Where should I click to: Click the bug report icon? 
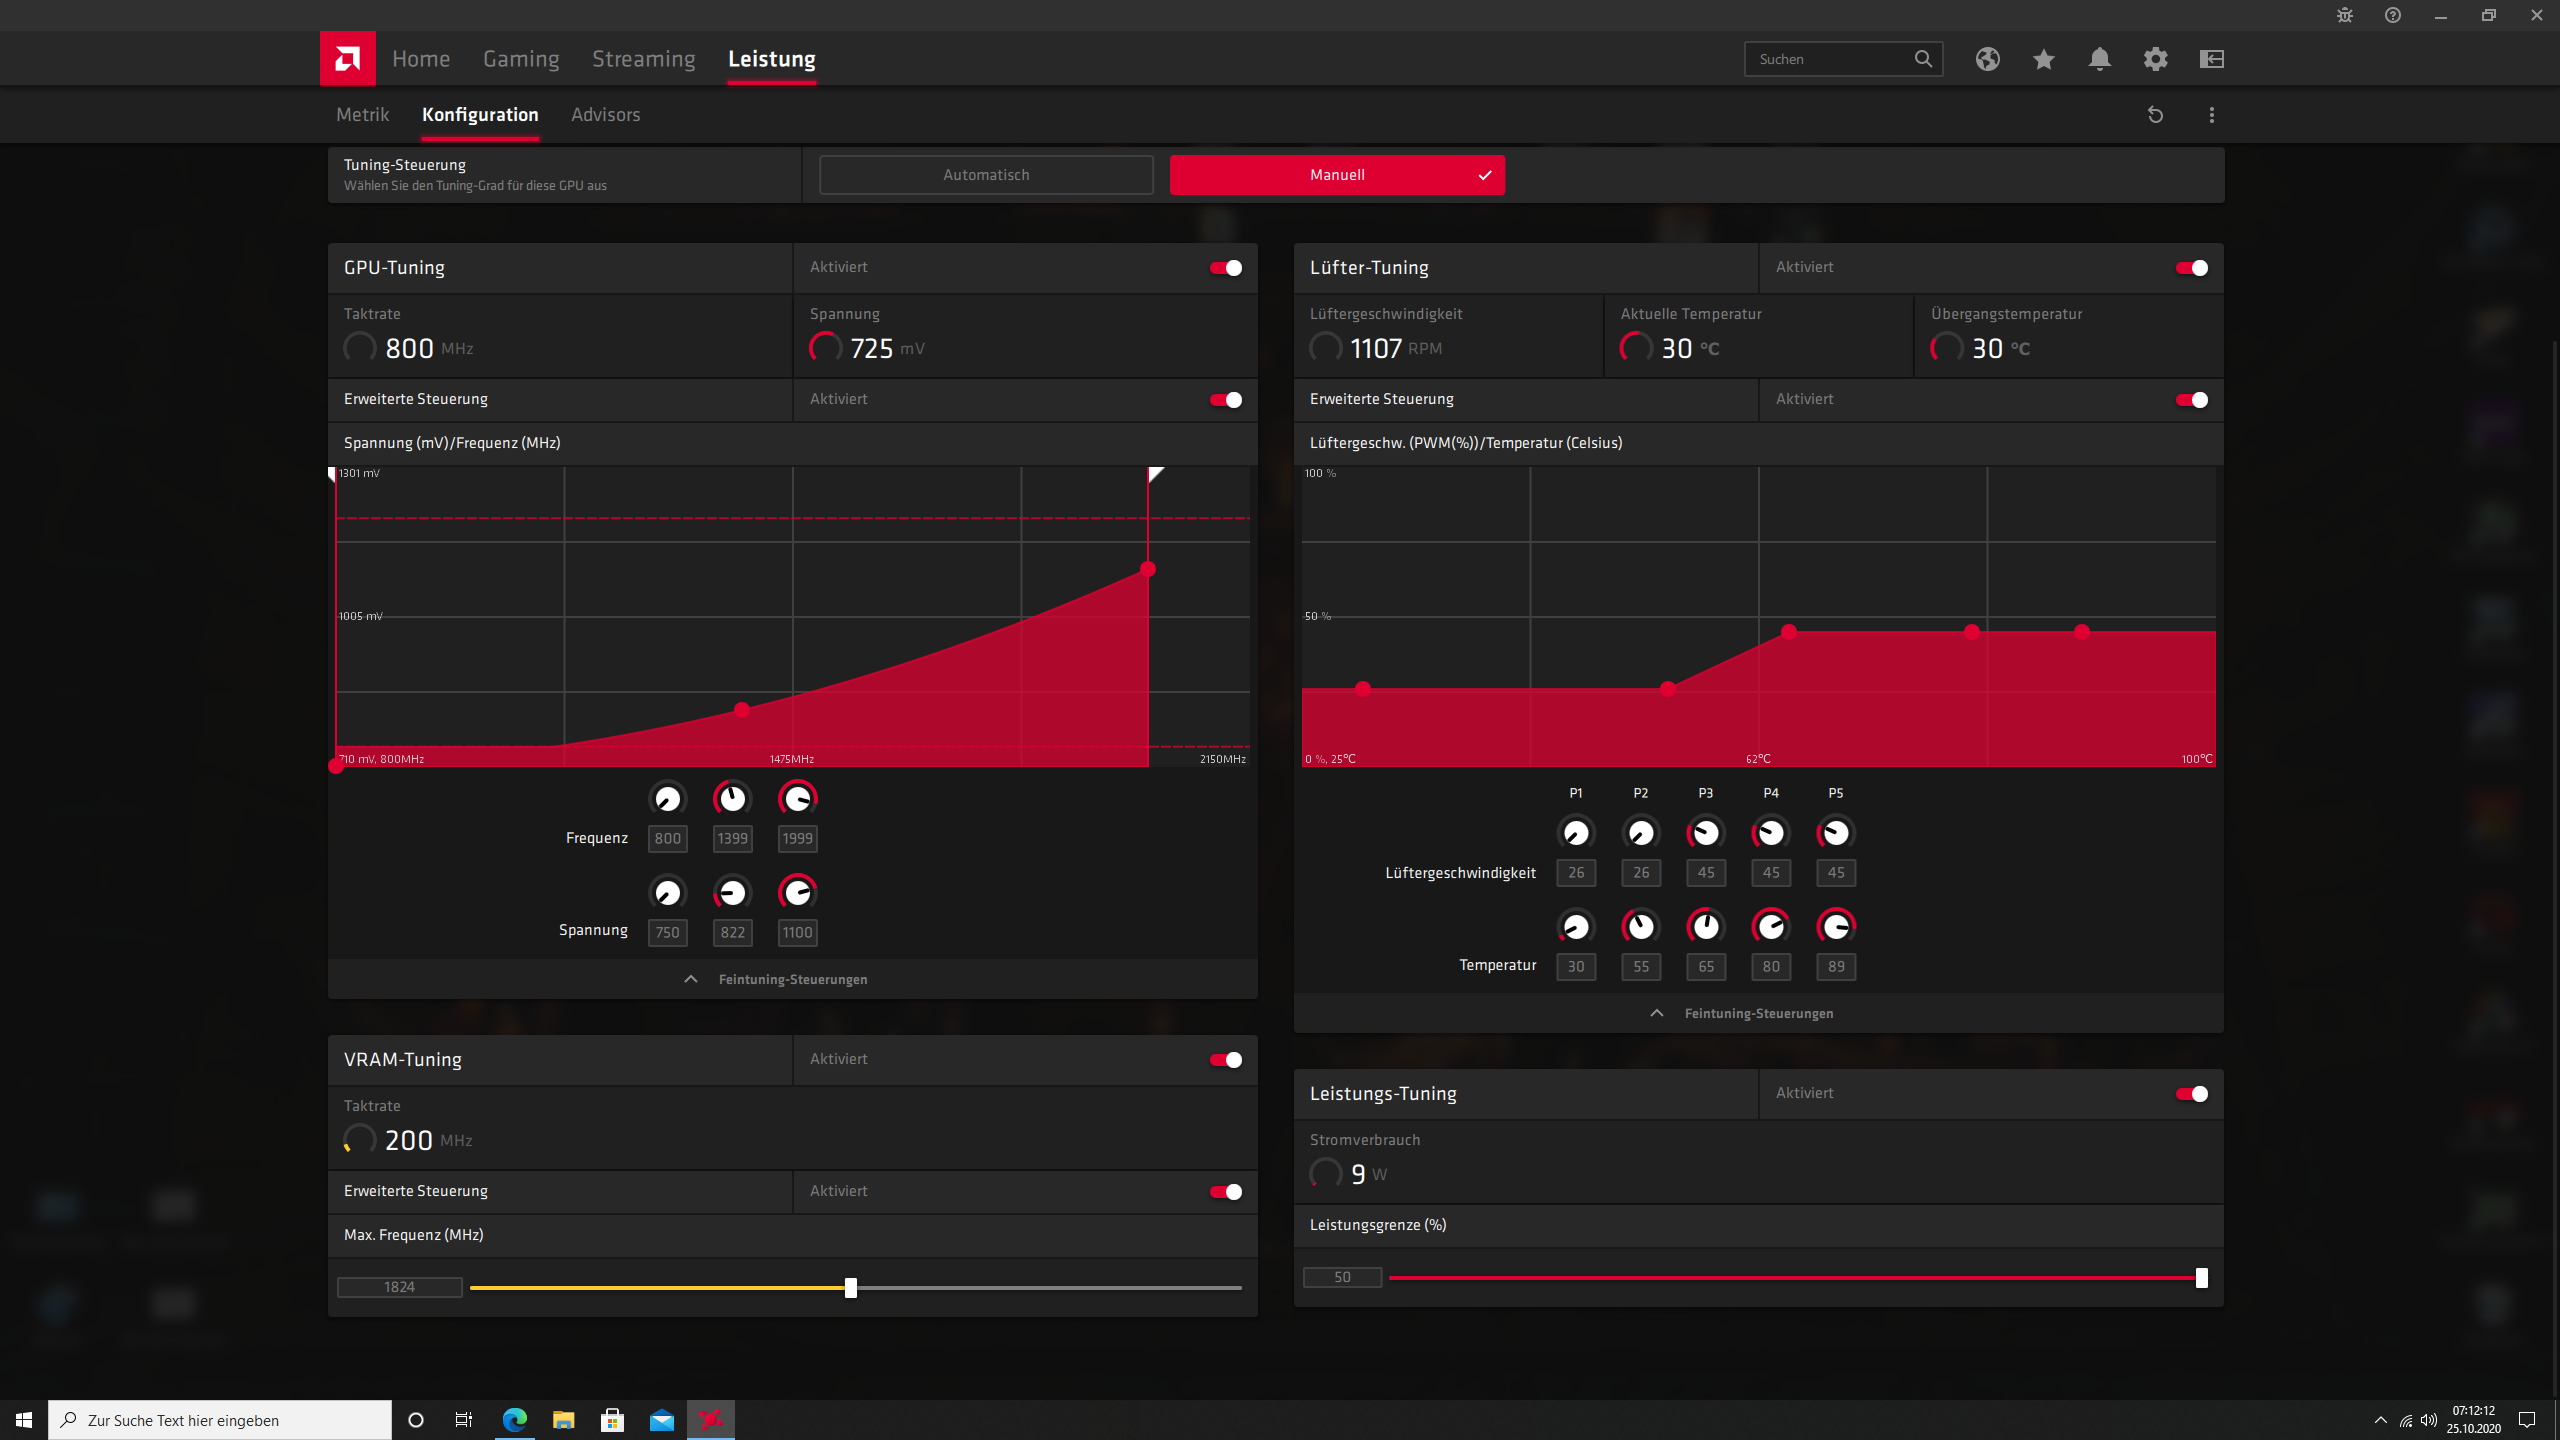(x=2344, y=15)
